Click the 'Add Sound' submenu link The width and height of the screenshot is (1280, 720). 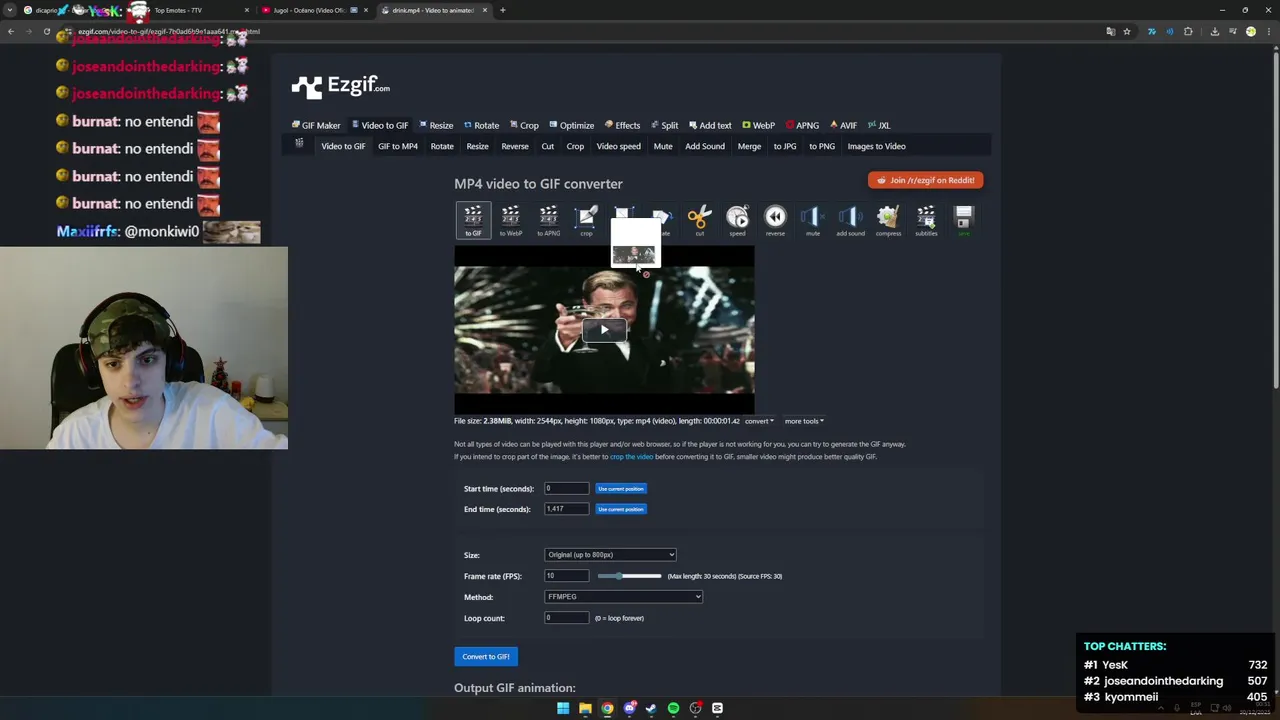[705, 146]
